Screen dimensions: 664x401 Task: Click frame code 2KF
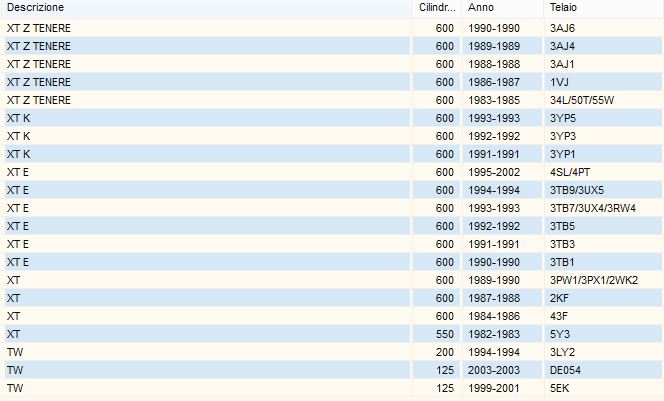(x=559, y=298)
